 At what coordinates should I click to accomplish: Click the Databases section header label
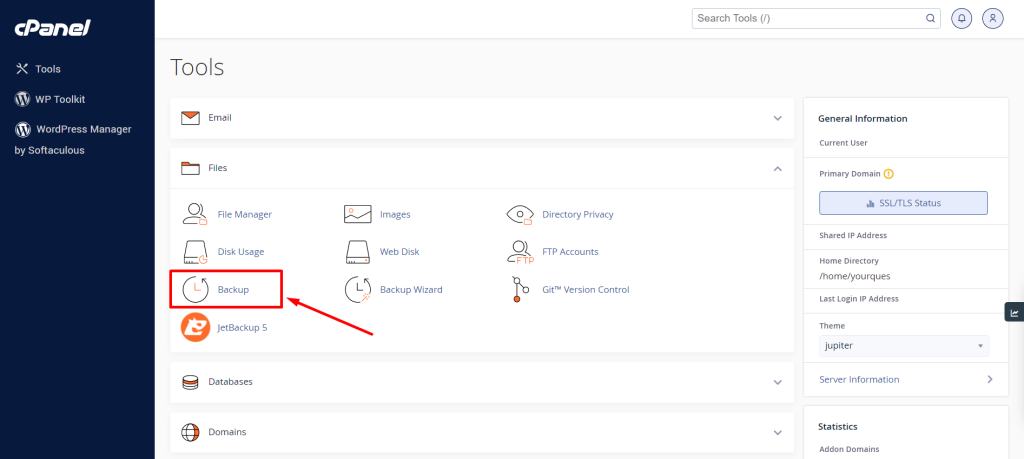coord(231,382)
